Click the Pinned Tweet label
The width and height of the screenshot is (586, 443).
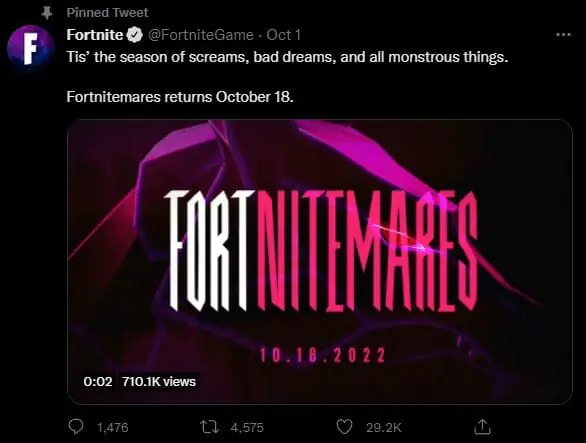click(x=107, y=13)
